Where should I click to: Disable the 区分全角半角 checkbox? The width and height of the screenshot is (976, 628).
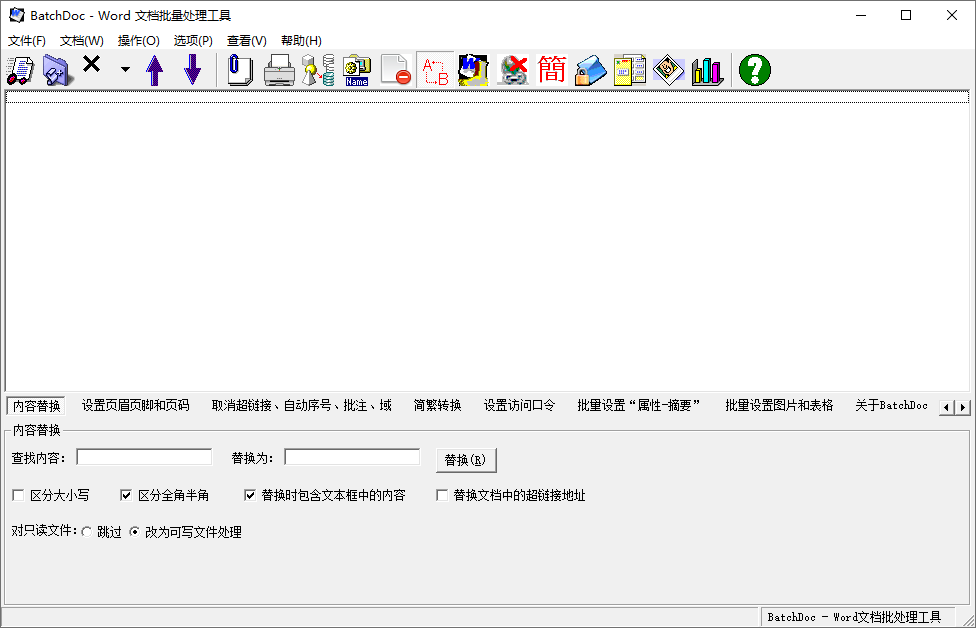126,494
